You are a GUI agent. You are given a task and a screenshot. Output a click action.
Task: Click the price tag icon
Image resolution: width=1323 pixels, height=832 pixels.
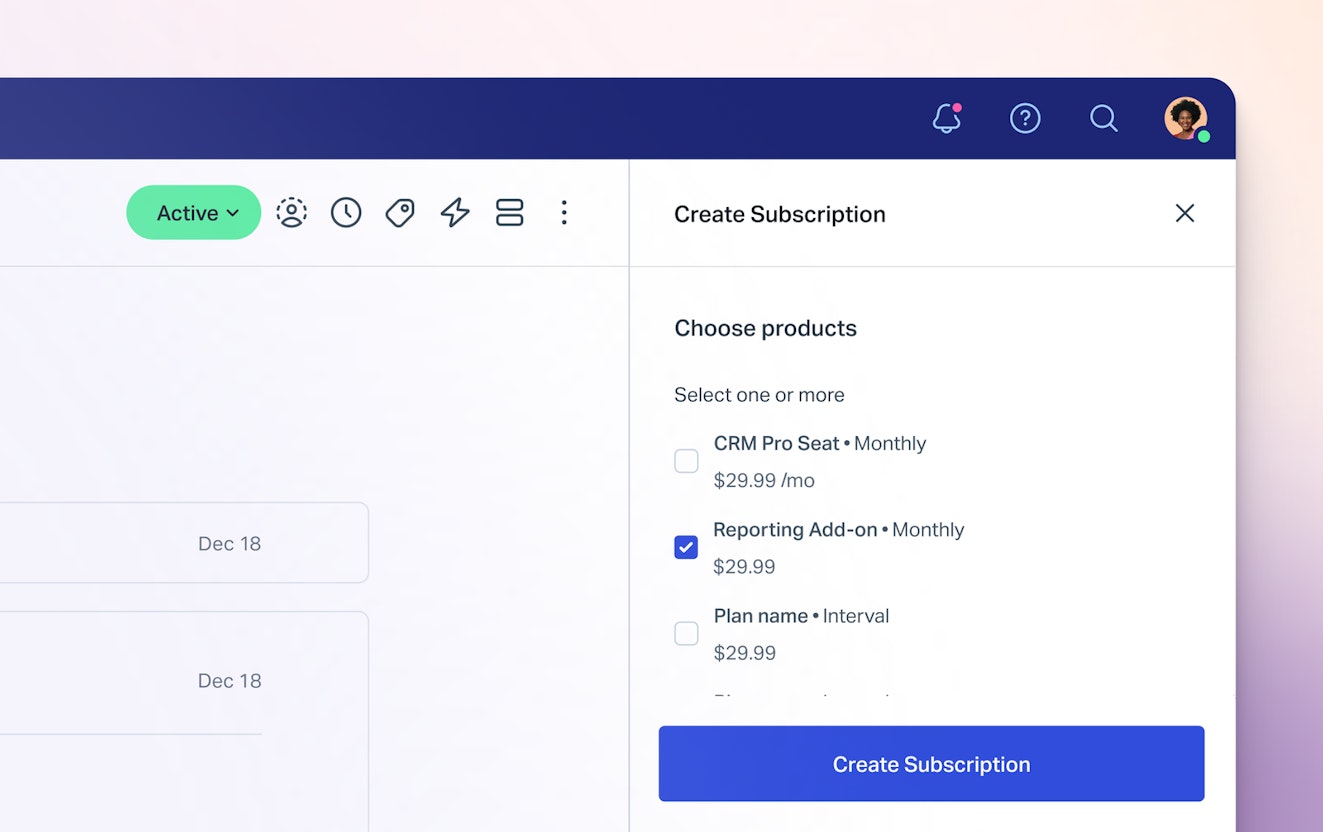(x=400, y=213)
